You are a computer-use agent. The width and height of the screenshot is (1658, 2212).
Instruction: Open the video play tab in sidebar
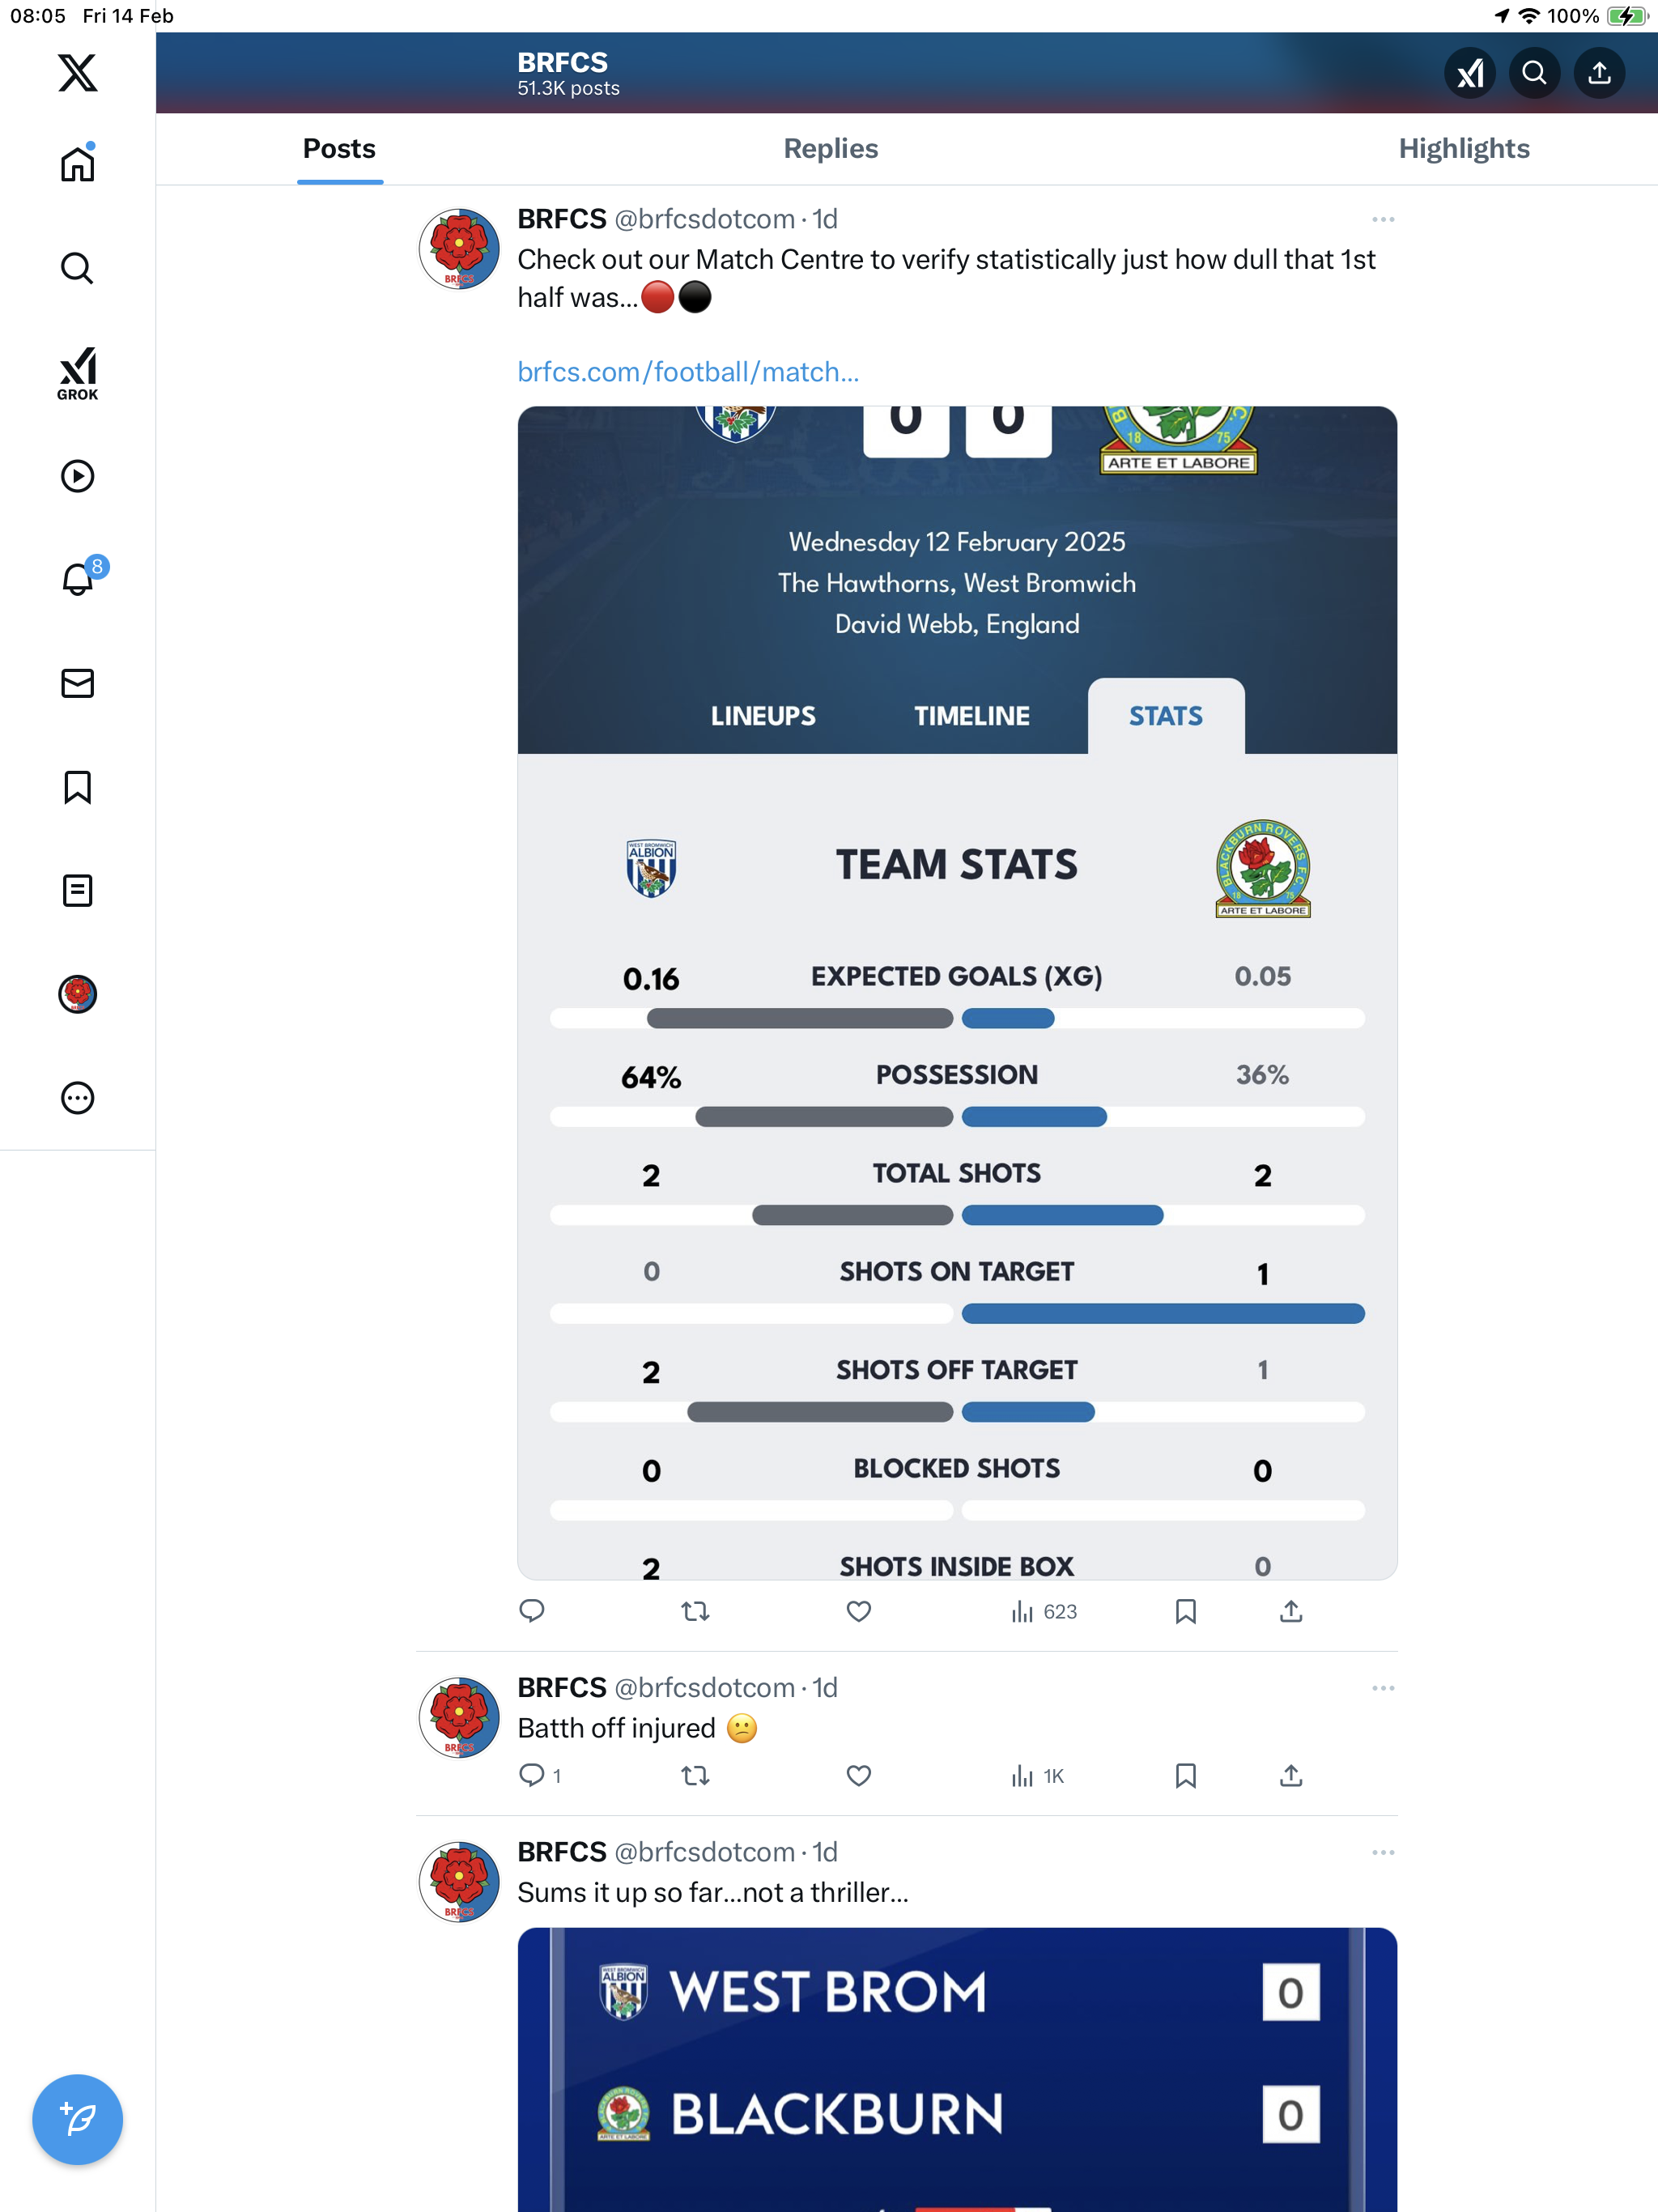coord(77,476)
